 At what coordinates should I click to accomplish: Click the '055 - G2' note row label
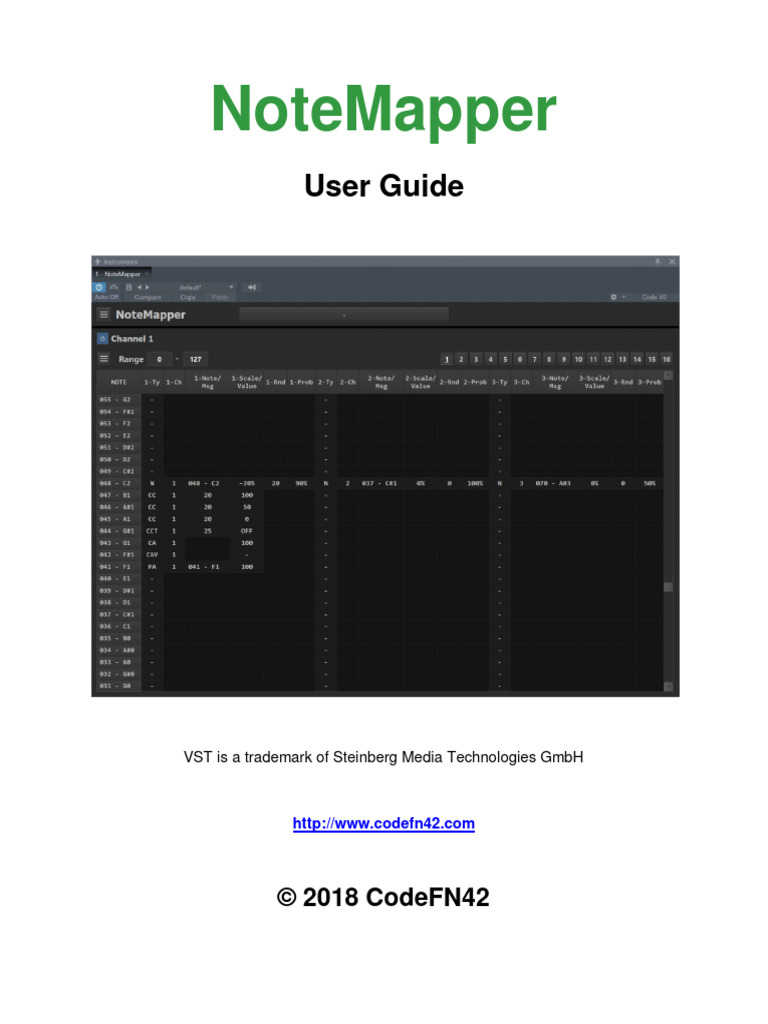tap(118, 400)
